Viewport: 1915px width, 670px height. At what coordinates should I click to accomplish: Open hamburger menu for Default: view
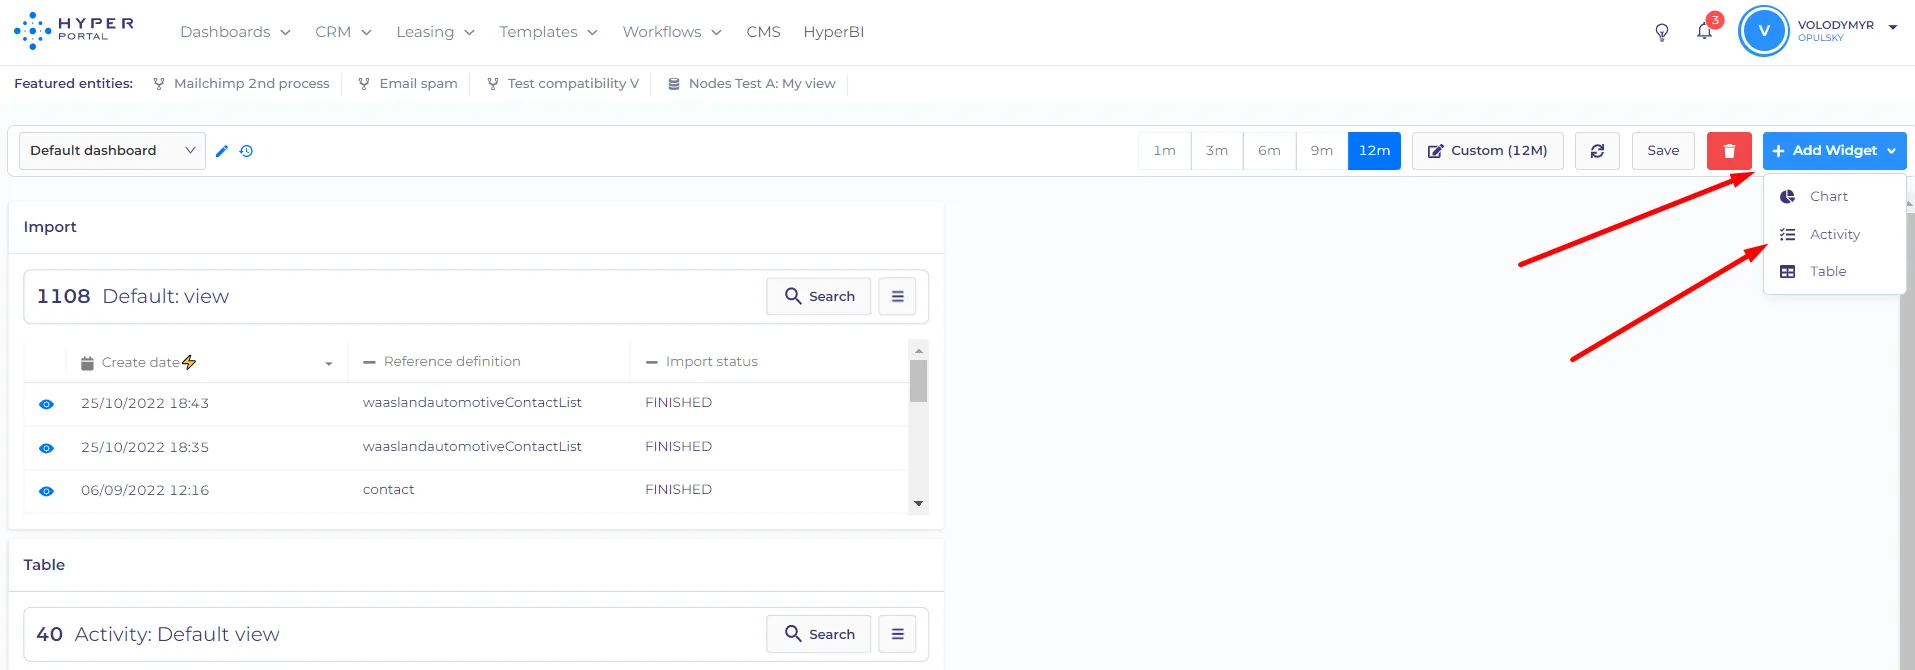click(x=897, y=296)
